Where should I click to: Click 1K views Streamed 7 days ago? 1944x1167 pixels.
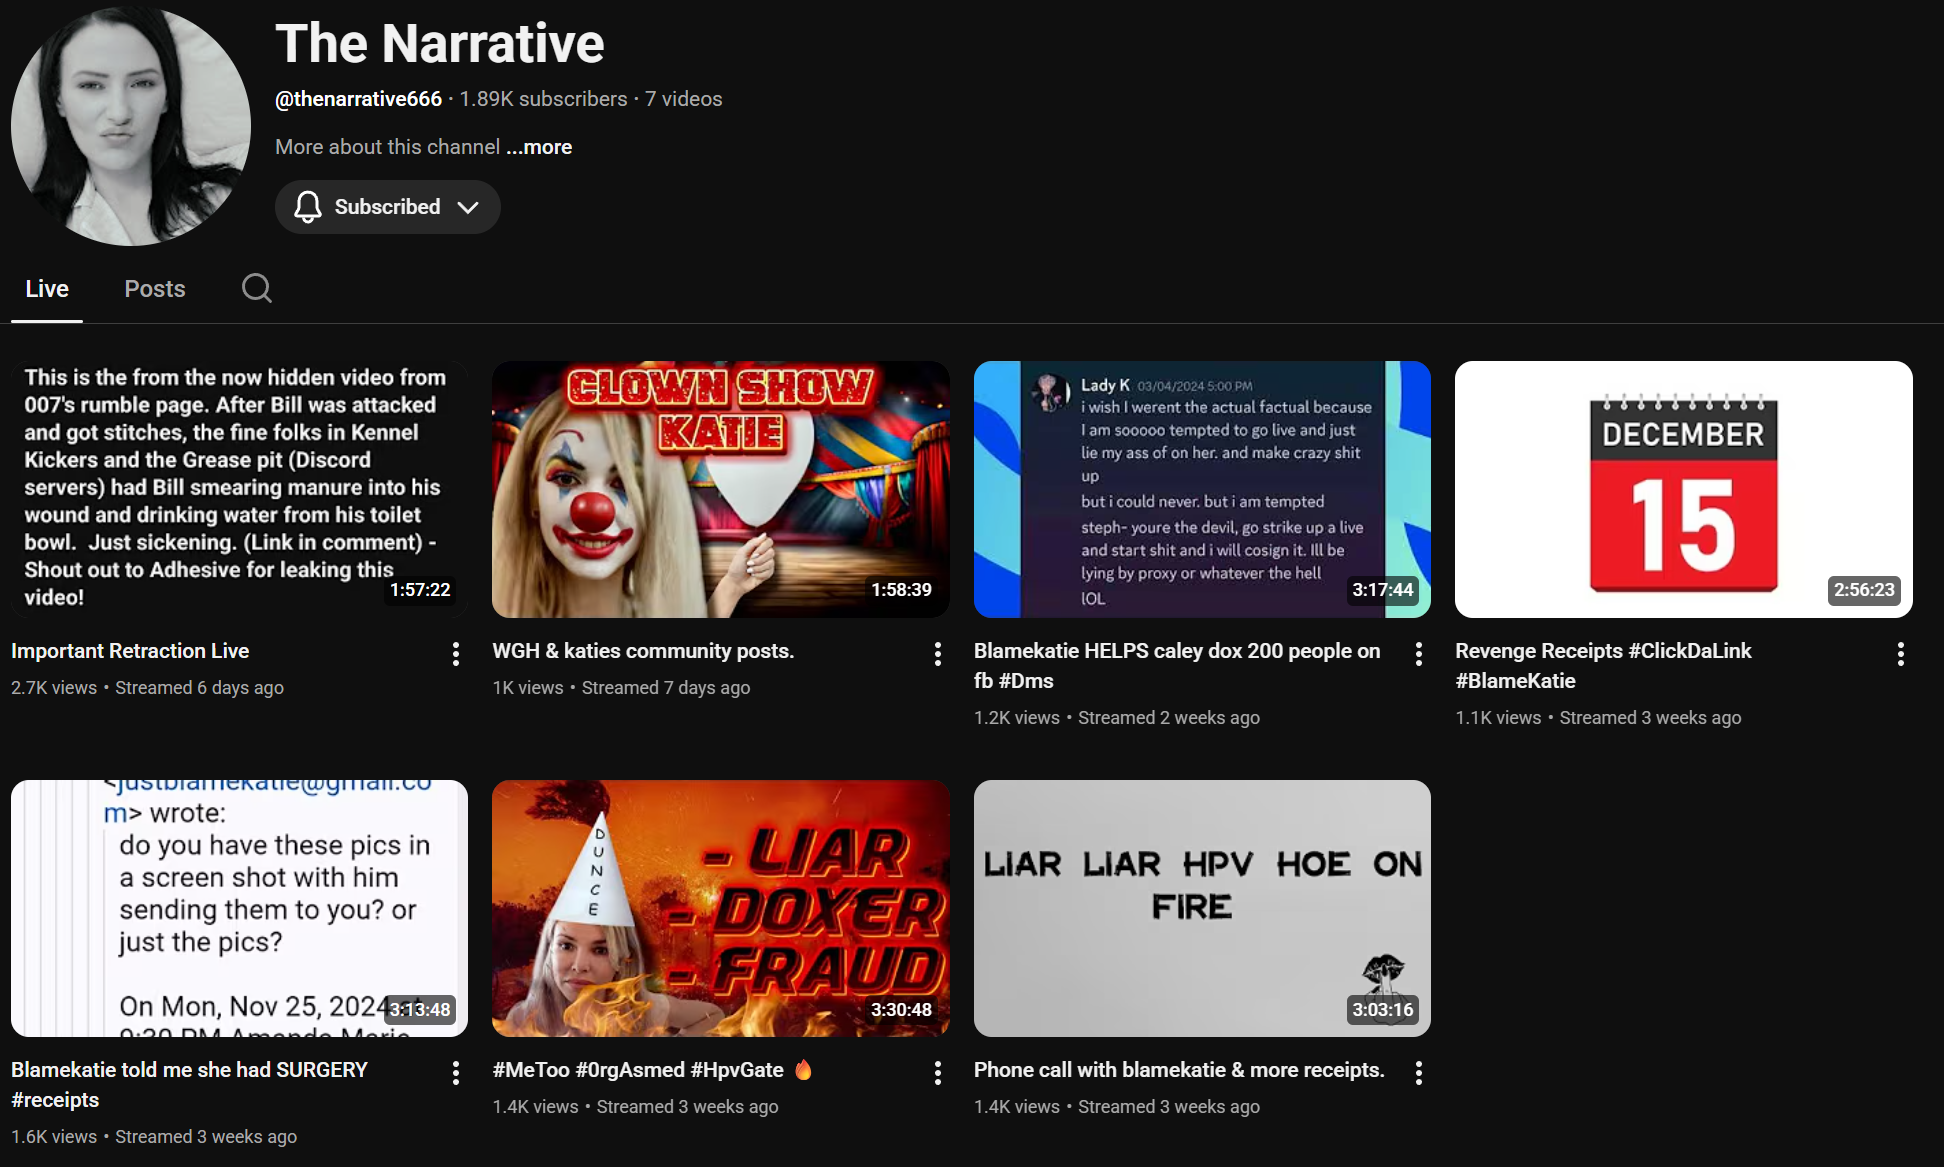[x=621, y=688]
